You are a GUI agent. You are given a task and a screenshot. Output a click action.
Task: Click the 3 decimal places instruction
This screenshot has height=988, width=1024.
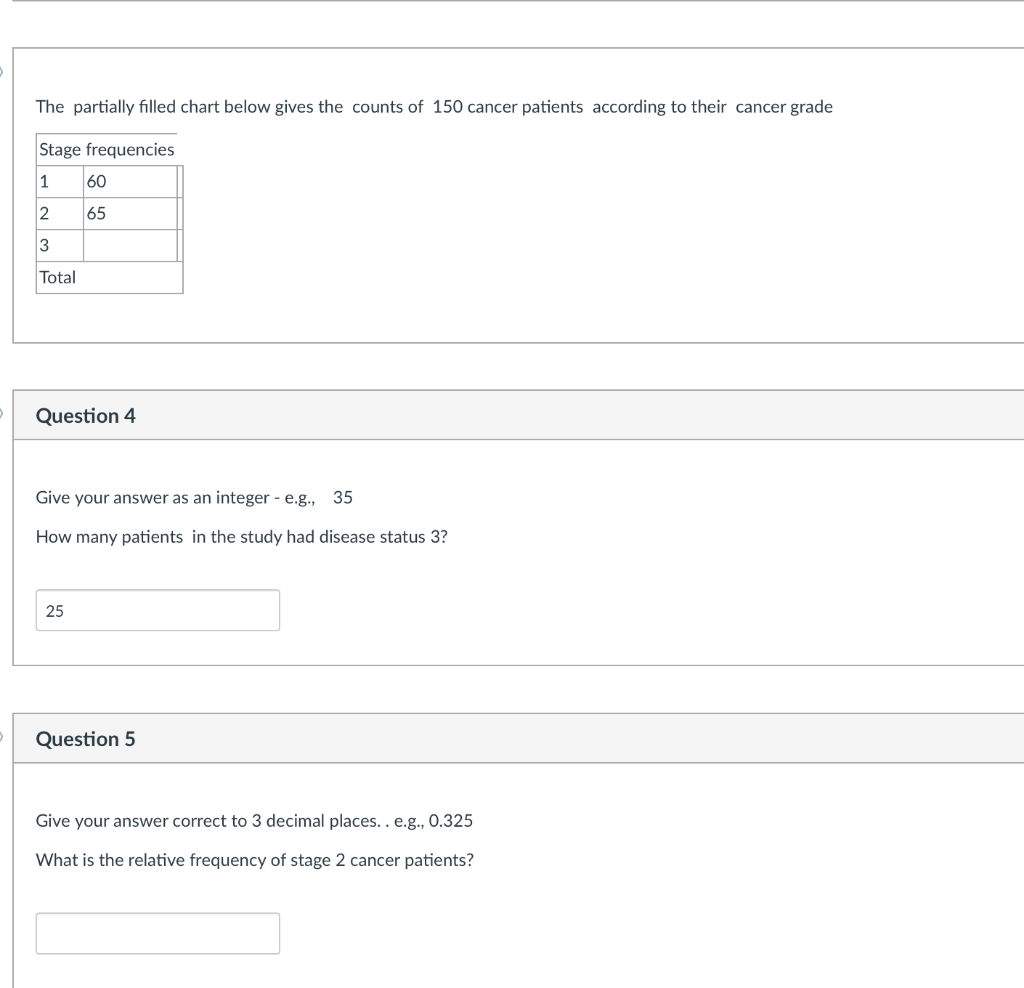[x=254, y=821]
